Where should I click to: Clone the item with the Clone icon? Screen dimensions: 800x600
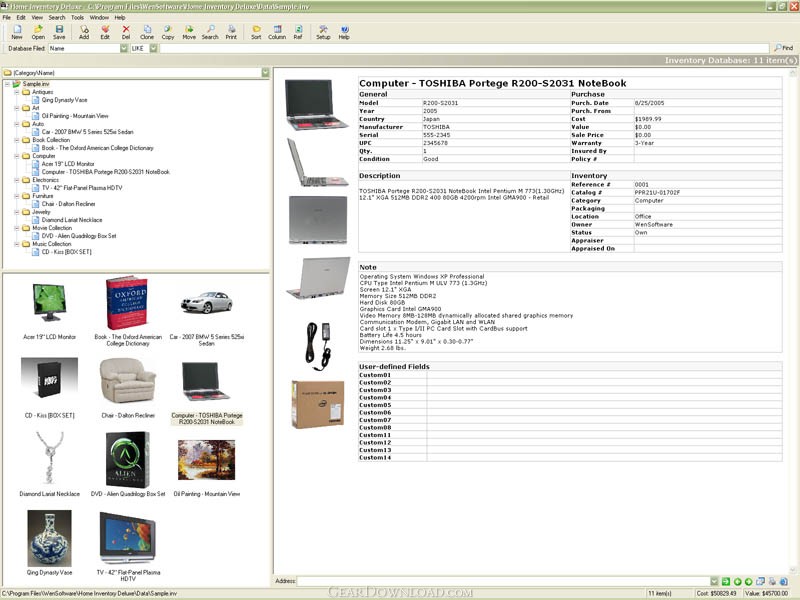(x=147, y=32)
